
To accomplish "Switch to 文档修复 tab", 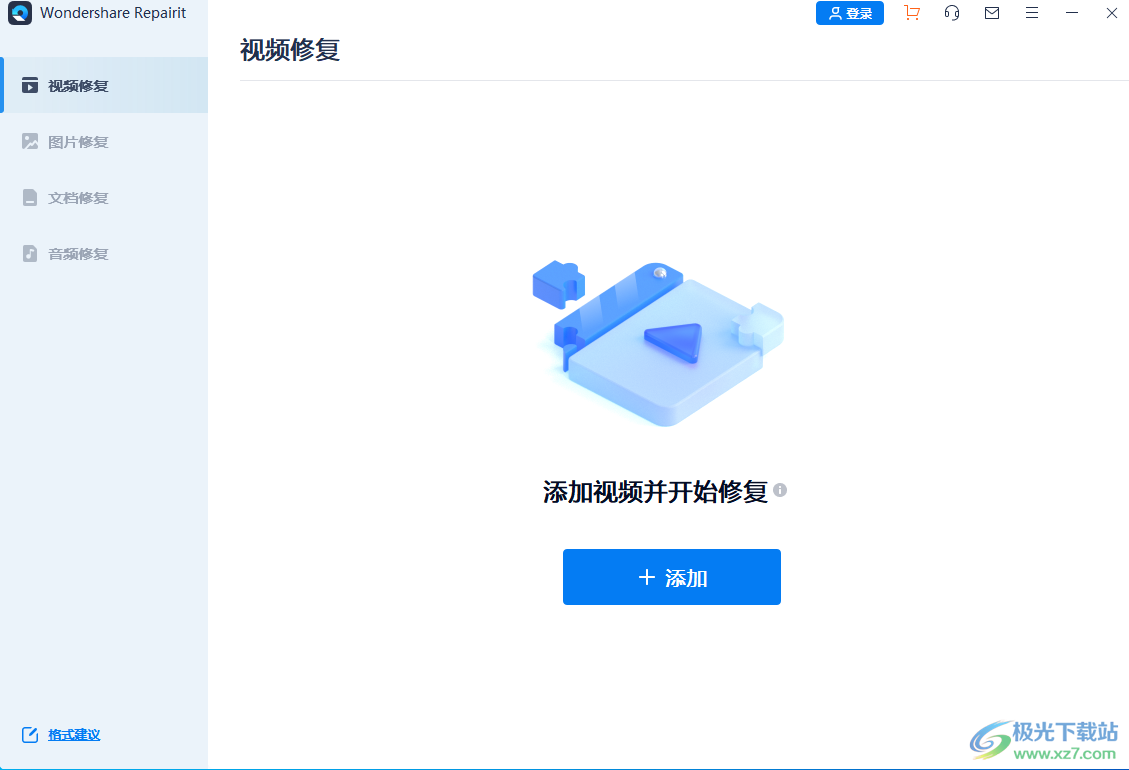I will tap(104, 197).
